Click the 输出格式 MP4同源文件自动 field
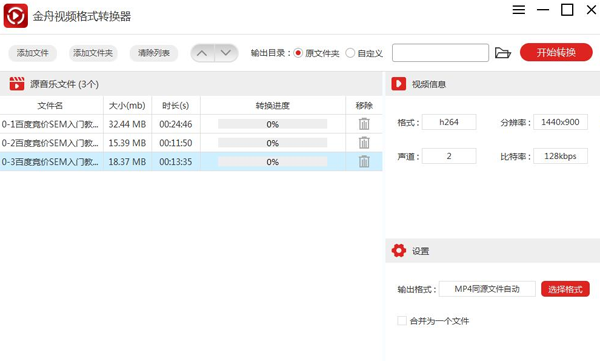Viewport: 600px width, 361px height. pyautogui.click(x=487, y=289)
